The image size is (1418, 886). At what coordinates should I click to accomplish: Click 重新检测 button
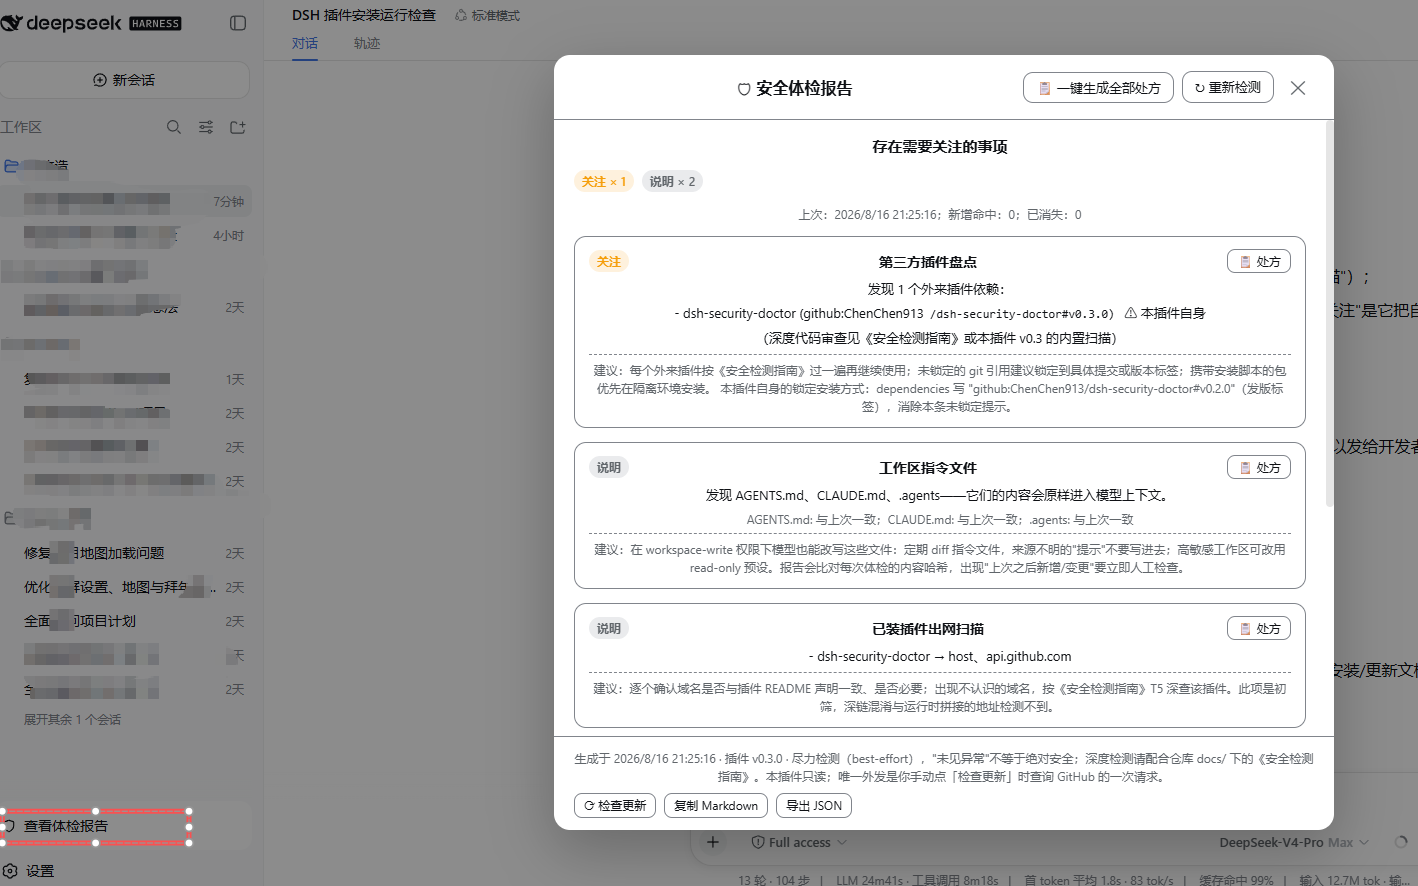click(1227, 87)
